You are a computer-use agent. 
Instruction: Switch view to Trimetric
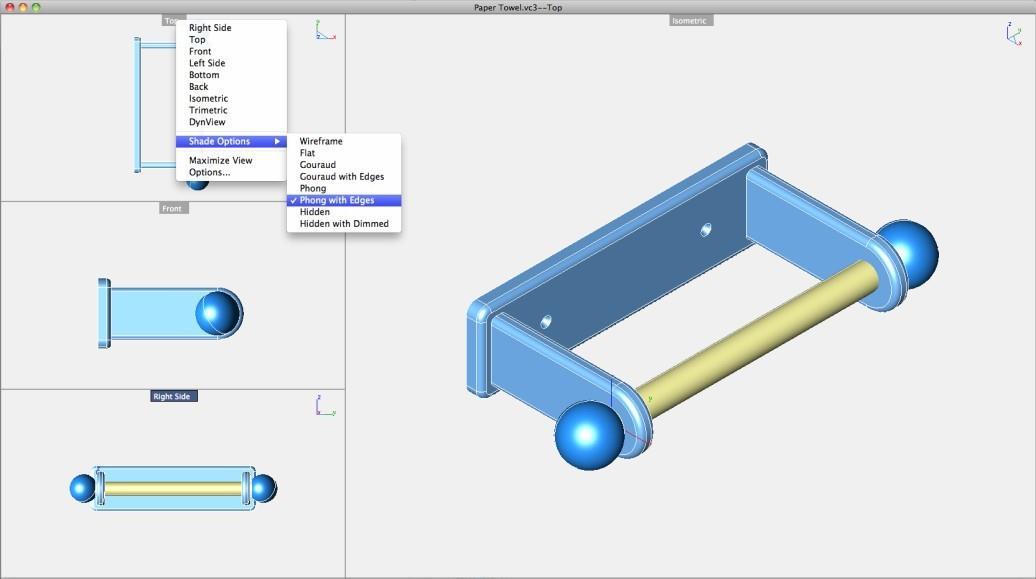[x=208, y=110]
